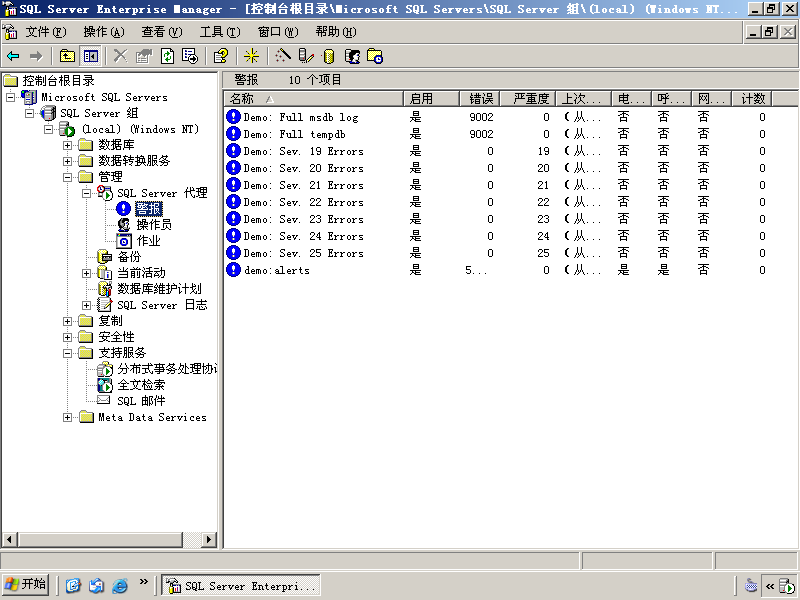Refresh the list with the refresh icon
The height and width of the screenshot is (600, 800).
pyautogui.click(x=167, y=56)
